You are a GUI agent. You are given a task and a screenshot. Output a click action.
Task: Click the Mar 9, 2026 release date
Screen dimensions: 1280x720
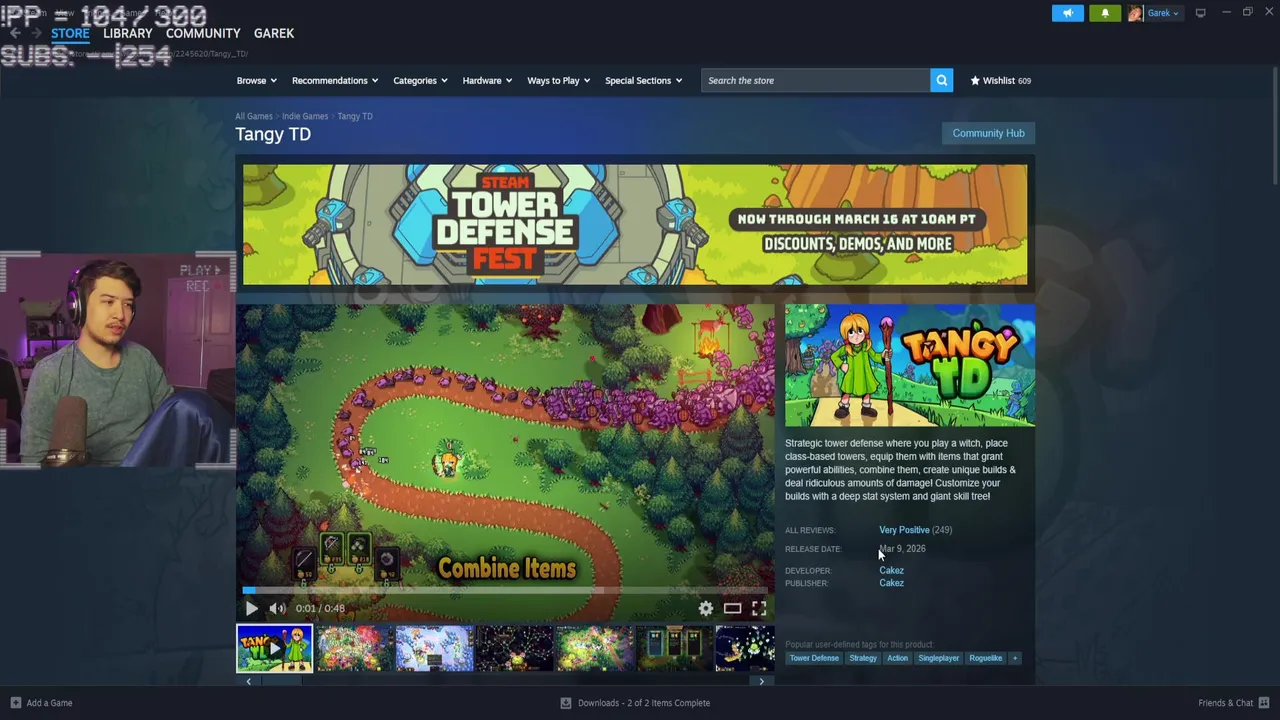[x=902, y=549]
